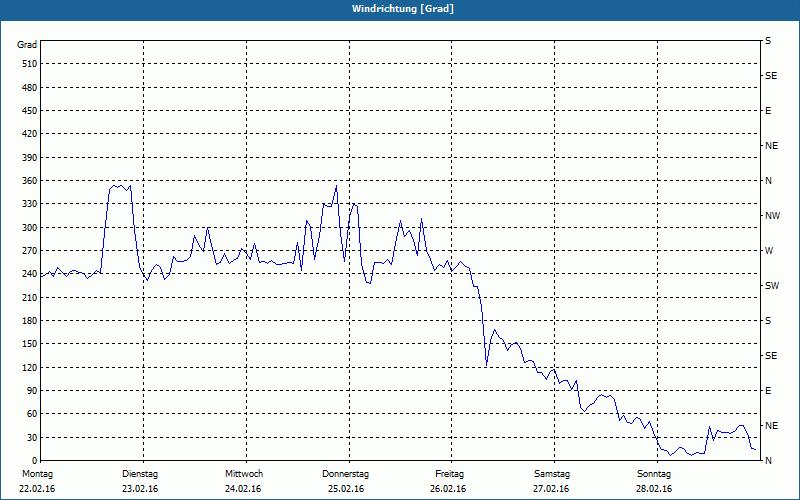
Task: Select the 300 y-axis value
Action: 30,228
